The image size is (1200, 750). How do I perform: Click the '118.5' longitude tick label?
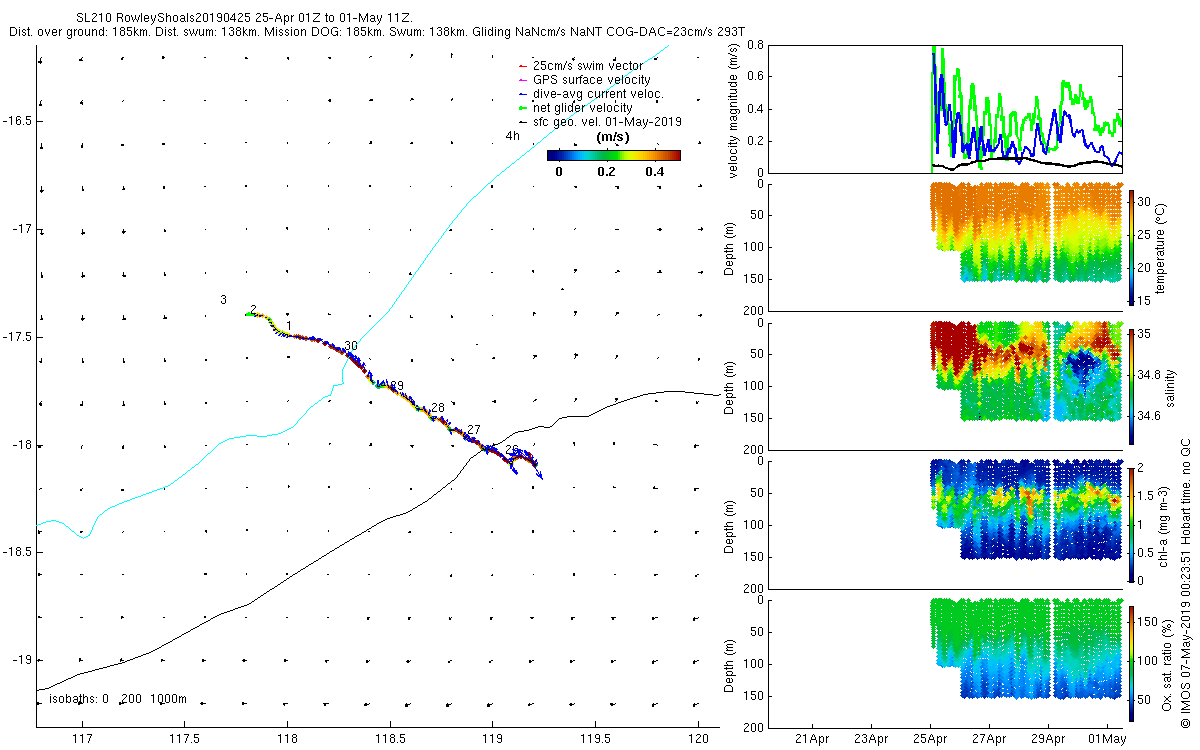(x=390, y=740)
